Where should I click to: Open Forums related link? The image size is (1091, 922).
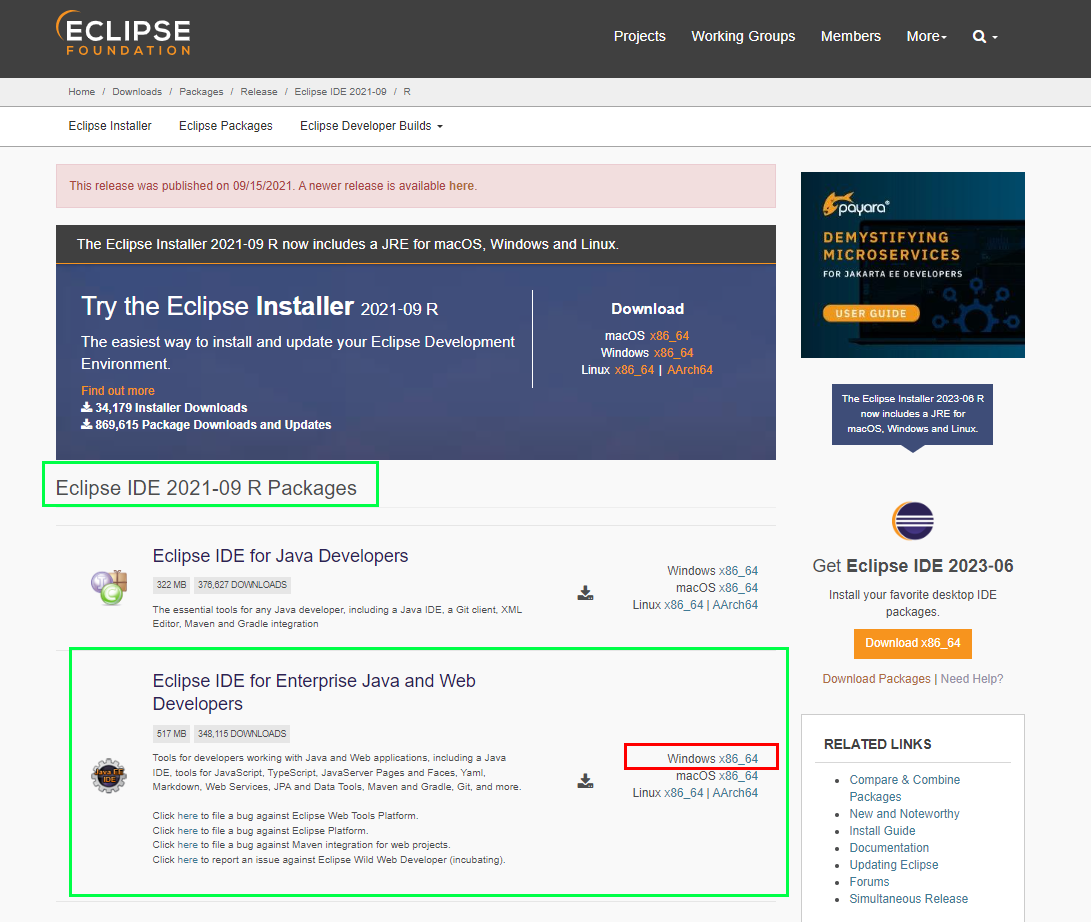[869, 882]
